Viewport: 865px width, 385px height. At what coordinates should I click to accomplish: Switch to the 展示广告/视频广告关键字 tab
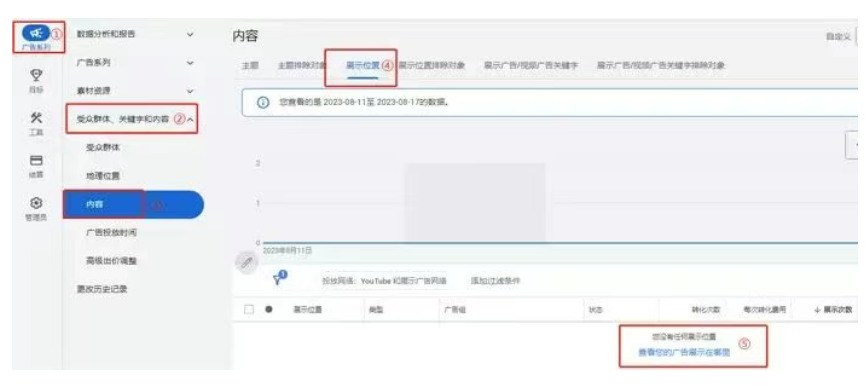[531, 66]
